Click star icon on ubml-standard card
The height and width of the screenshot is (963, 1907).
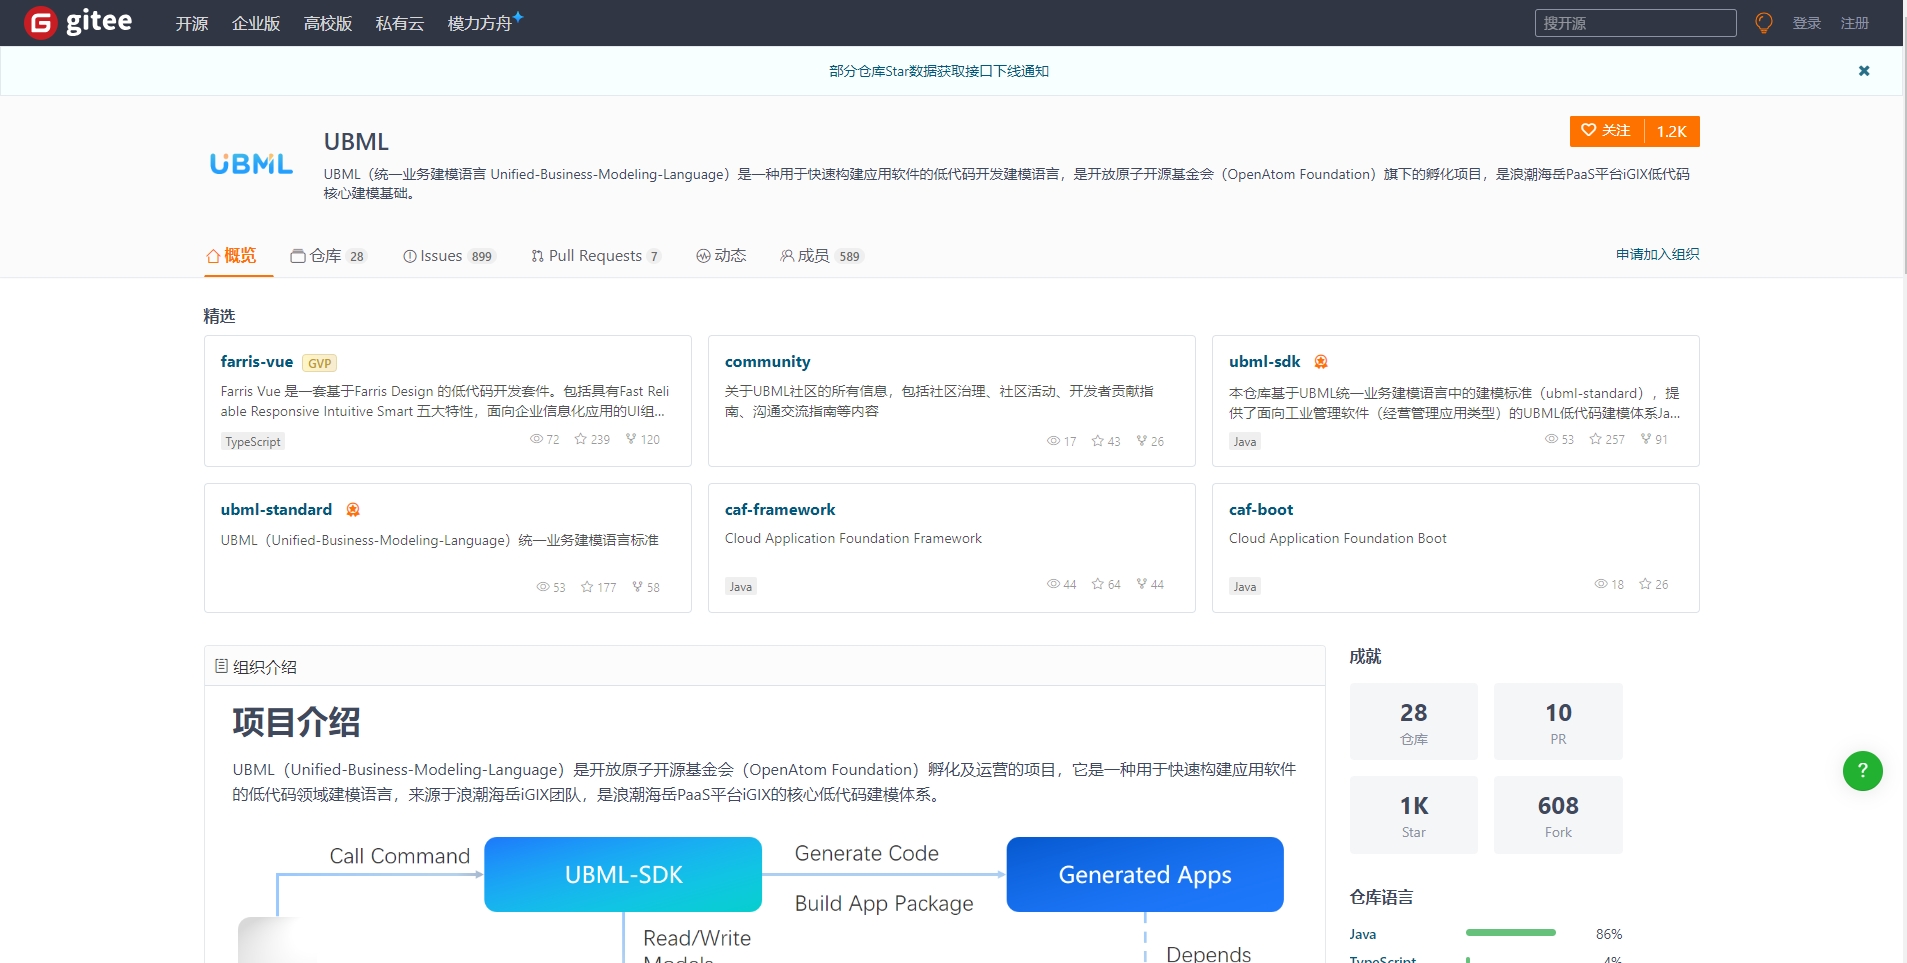pyautogui.click(x=587, y=587)
